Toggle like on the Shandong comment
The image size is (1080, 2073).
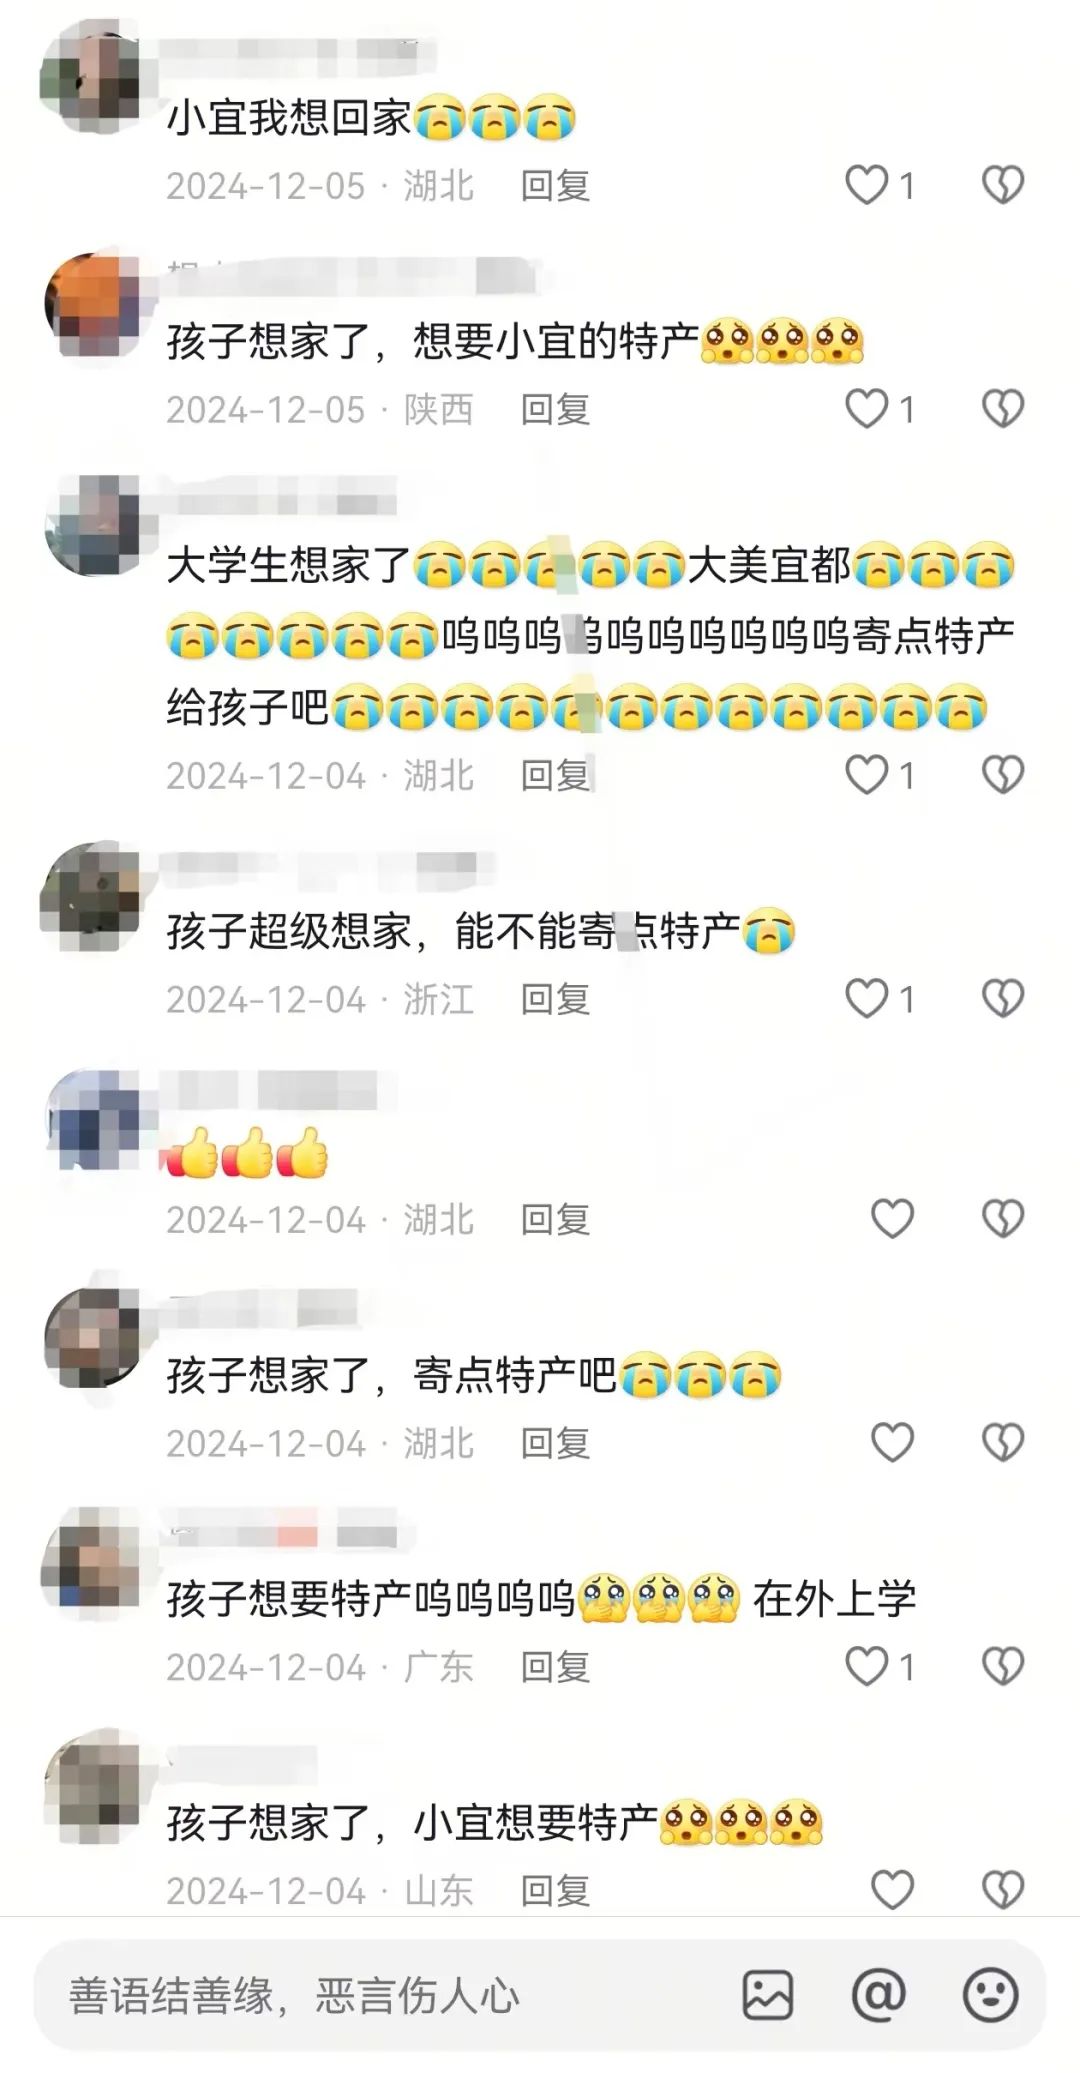click(x=892, y=1890)
